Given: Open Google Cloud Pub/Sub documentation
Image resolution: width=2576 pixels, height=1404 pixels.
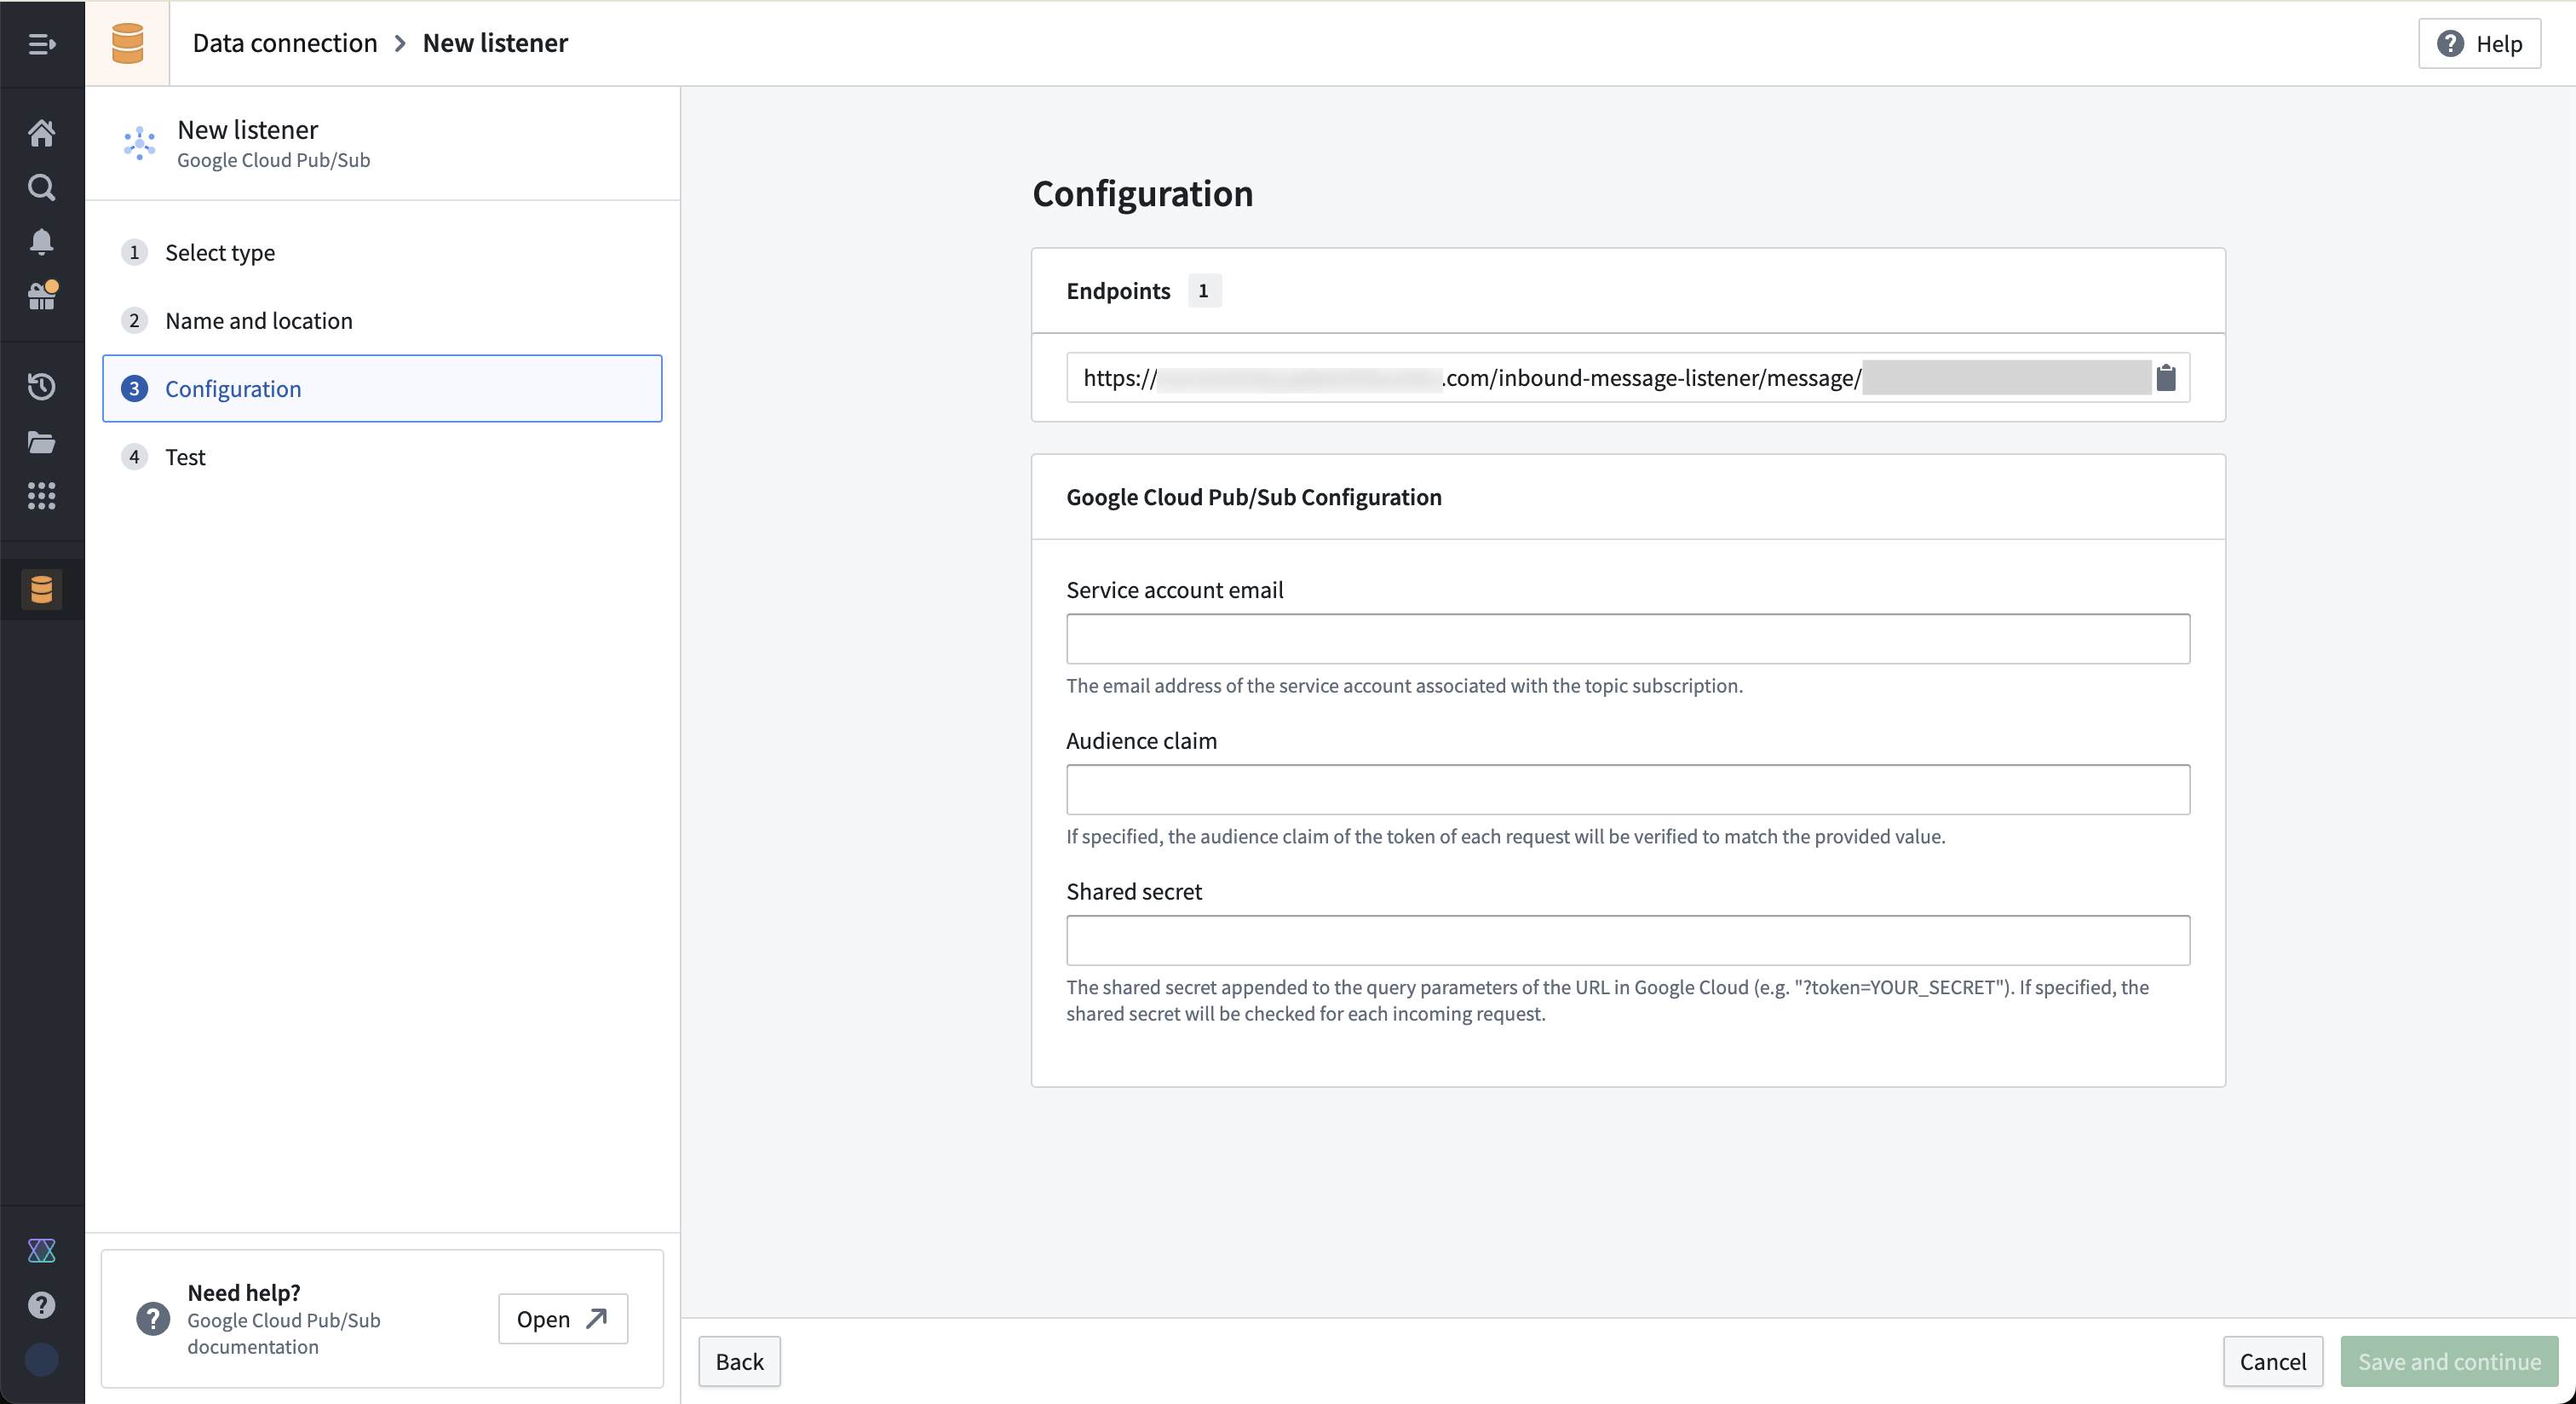Looking at the screenshot, I should 562,1319.
